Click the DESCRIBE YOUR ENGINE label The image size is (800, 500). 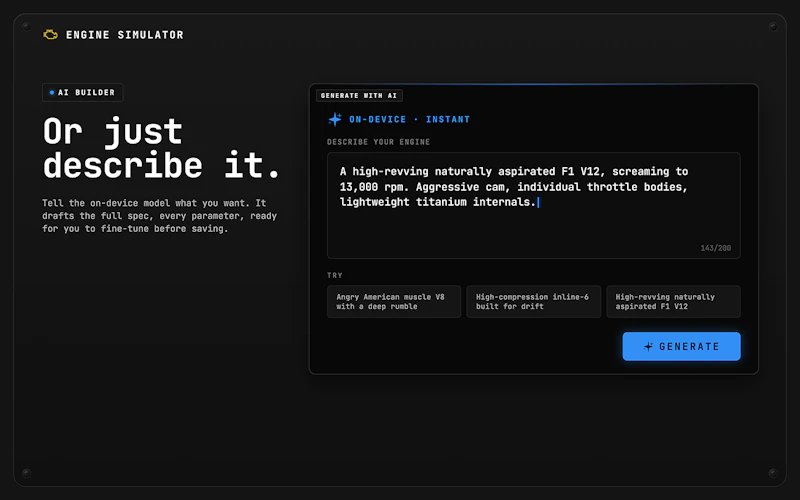click(378, 142)
